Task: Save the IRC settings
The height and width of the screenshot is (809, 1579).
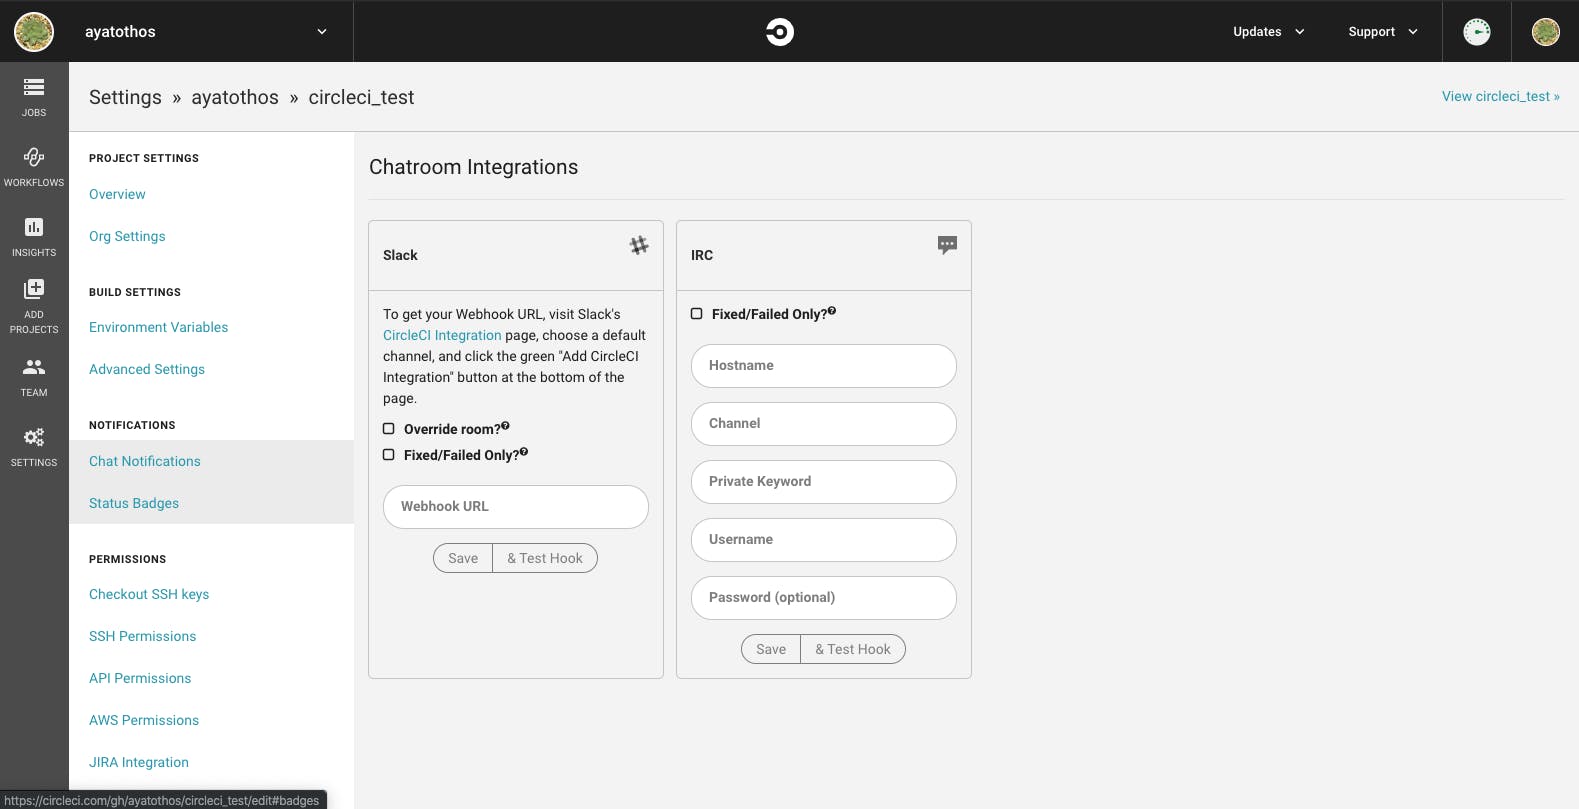Action: 771,649
